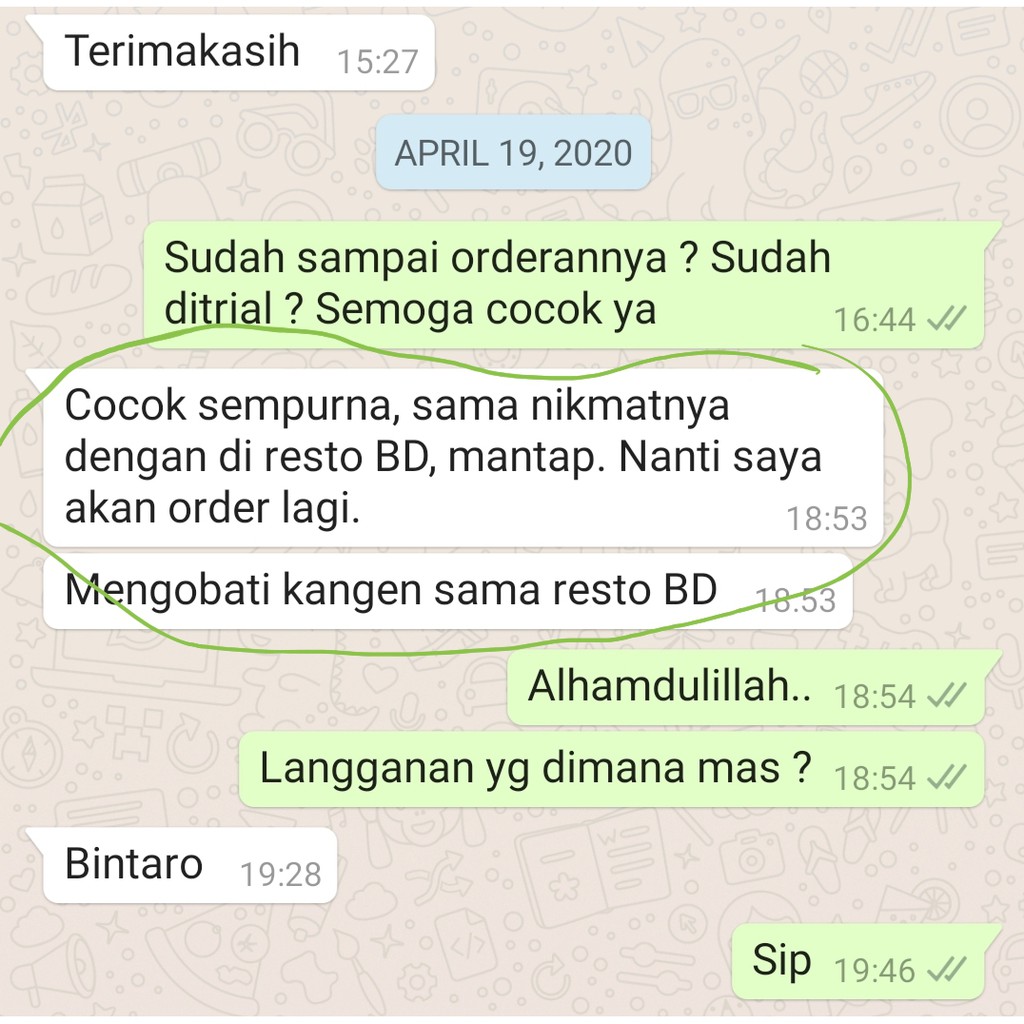Tap the 16:44 timestamp on outgoing message

pos(874,320)
